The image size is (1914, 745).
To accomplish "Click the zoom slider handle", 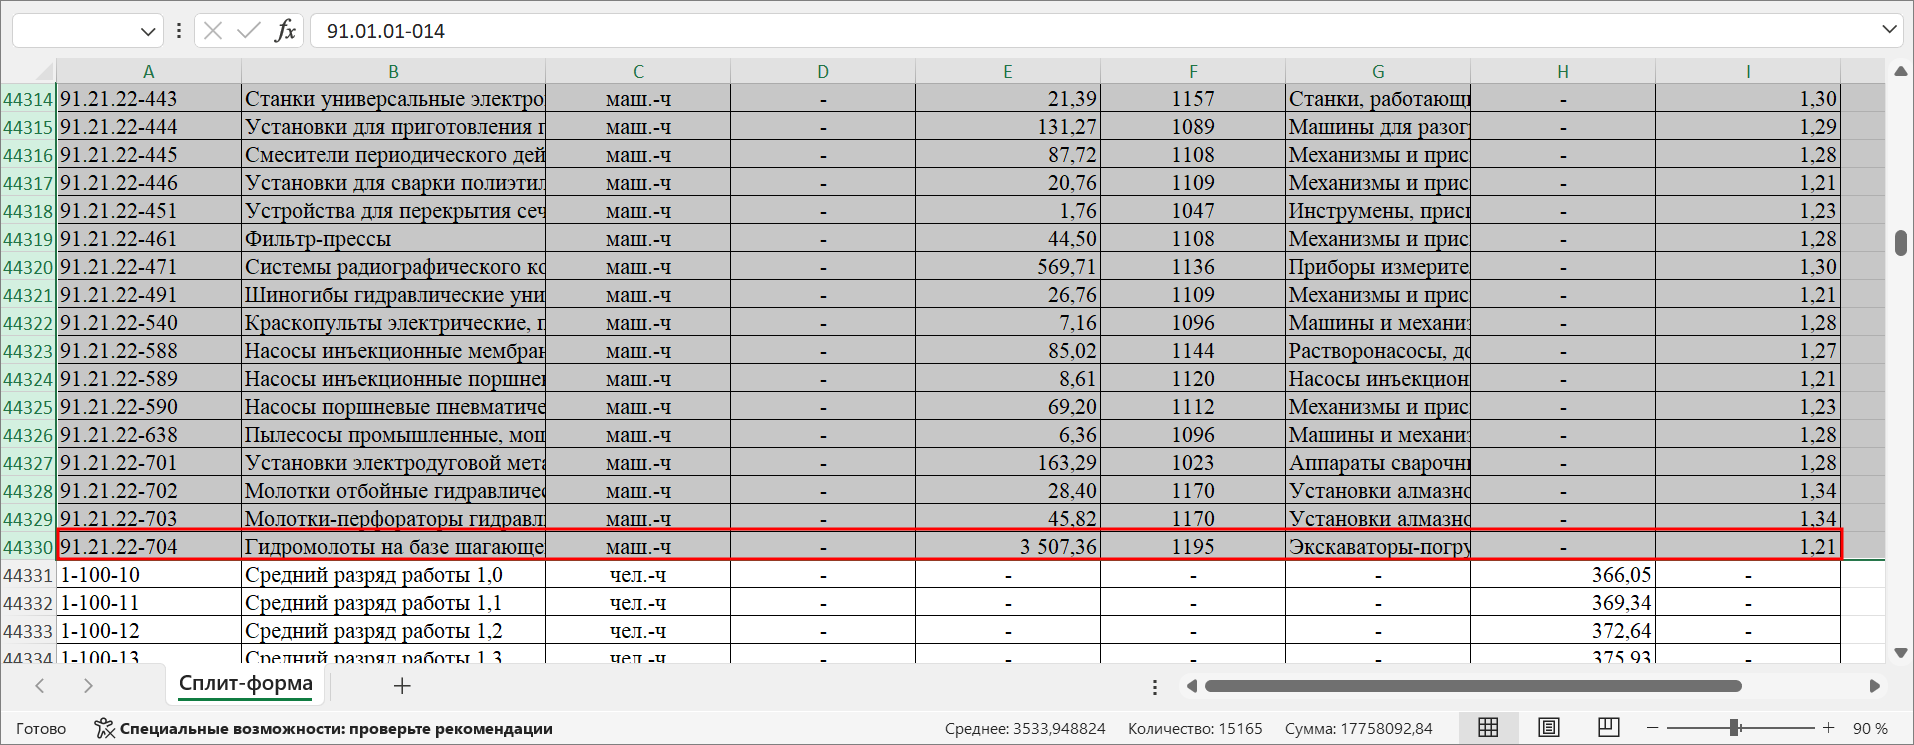I will pyautogui.click(x=1734, y=728).
